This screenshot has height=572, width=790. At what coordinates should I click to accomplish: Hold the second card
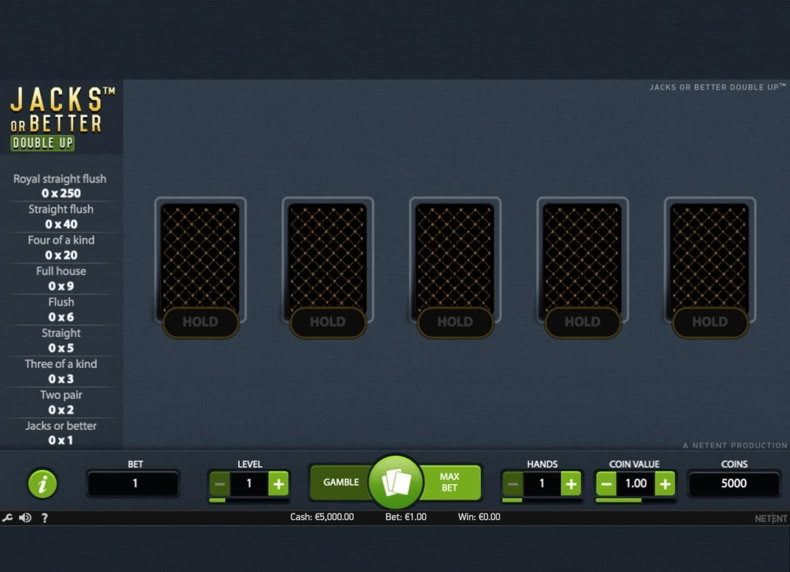pyautogui.click(x=328, y=322)
